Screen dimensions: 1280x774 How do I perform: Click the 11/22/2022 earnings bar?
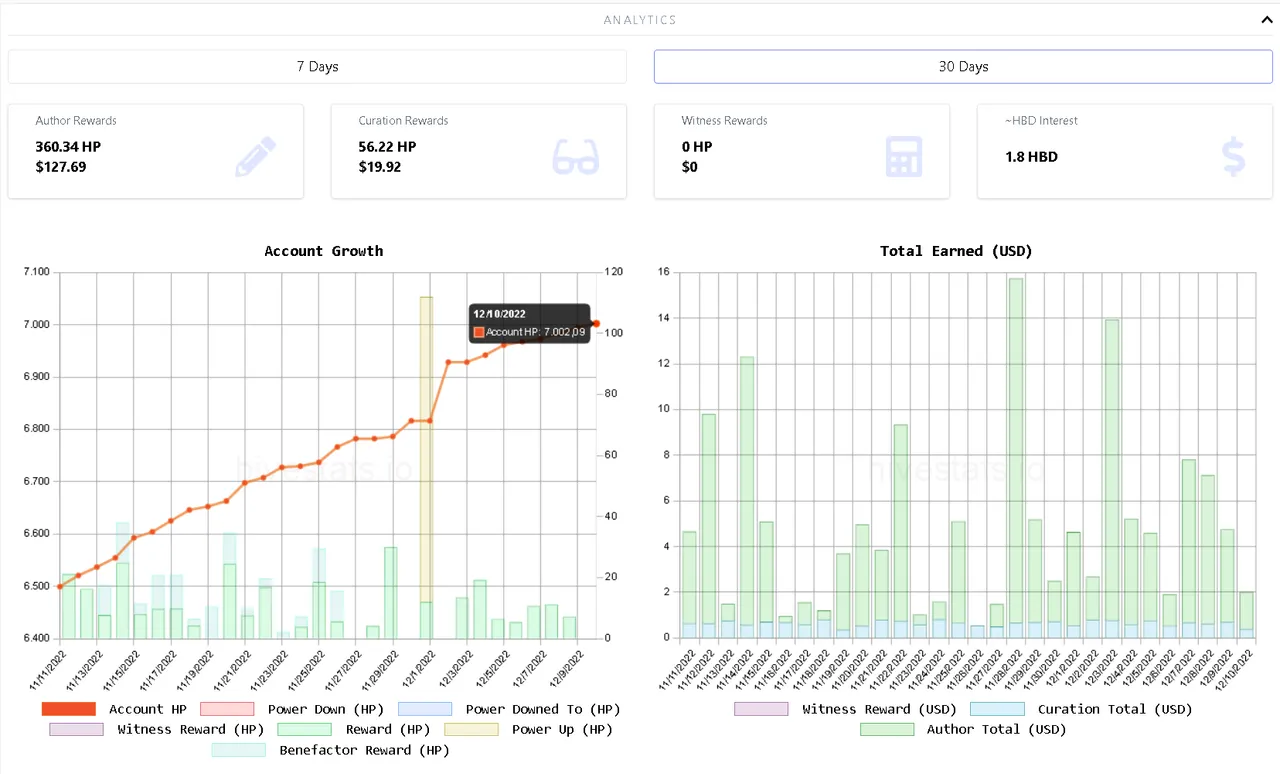point(901,523)
